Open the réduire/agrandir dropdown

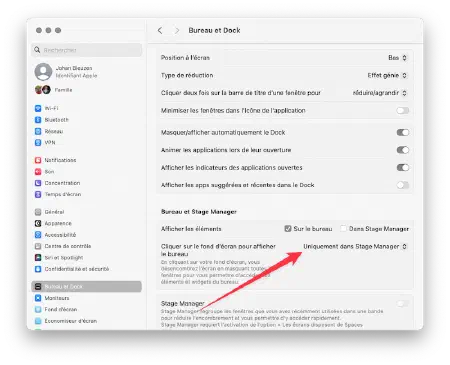[380, 93]
